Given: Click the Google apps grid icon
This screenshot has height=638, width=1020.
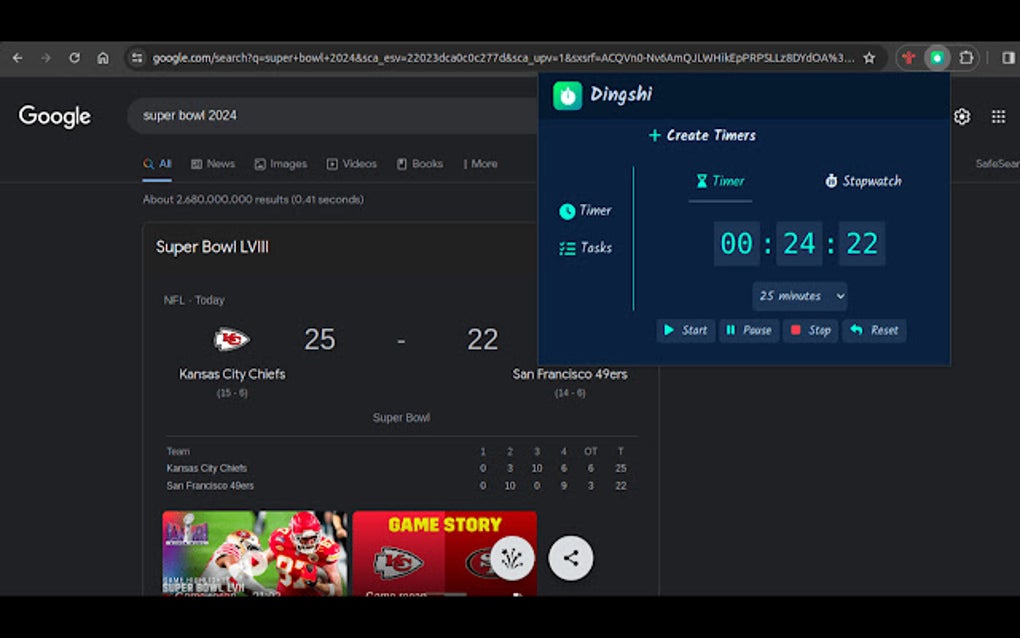Looking at the screenshot, I should (998, 117).
